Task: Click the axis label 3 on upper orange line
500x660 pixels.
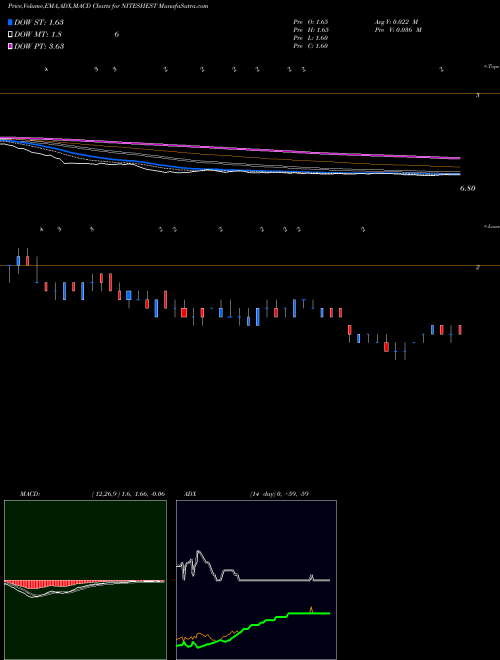Action: pyautogui.click(x=477, y=96)
